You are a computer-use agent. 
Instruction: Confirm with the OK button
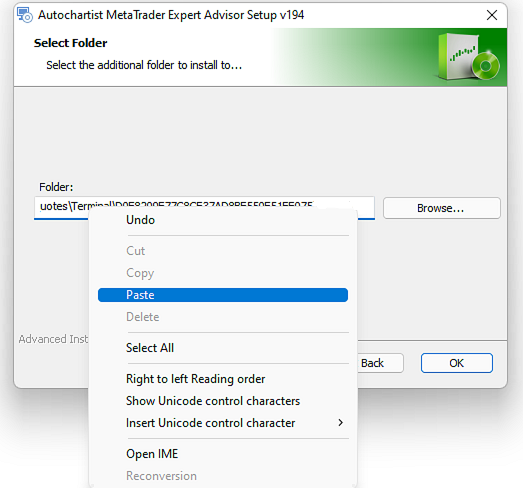pos(457,363)
